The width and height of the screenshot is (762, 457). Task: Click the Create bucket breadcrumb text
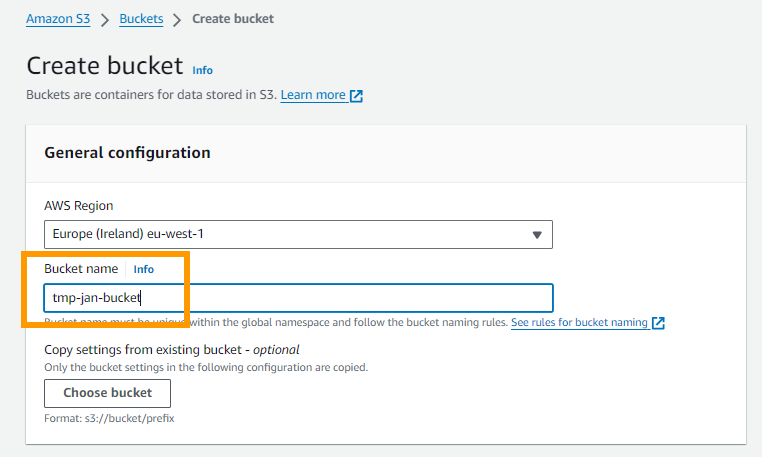pos(233,18)
